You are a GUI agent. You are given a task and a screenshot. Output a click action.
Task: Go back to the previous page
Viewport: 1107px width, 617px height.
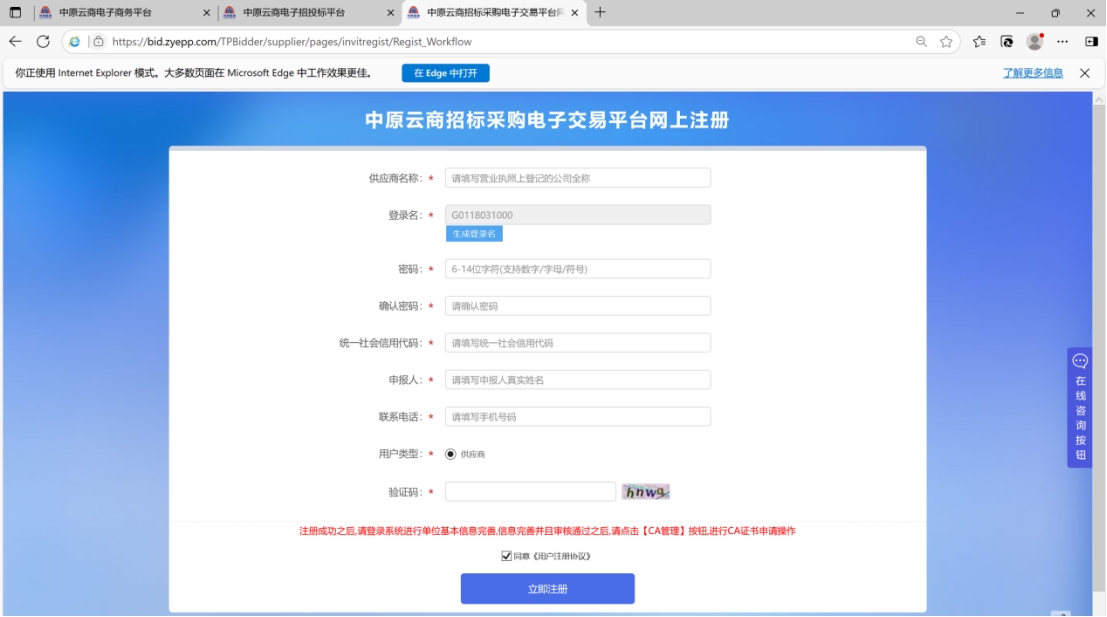point(15,42)
